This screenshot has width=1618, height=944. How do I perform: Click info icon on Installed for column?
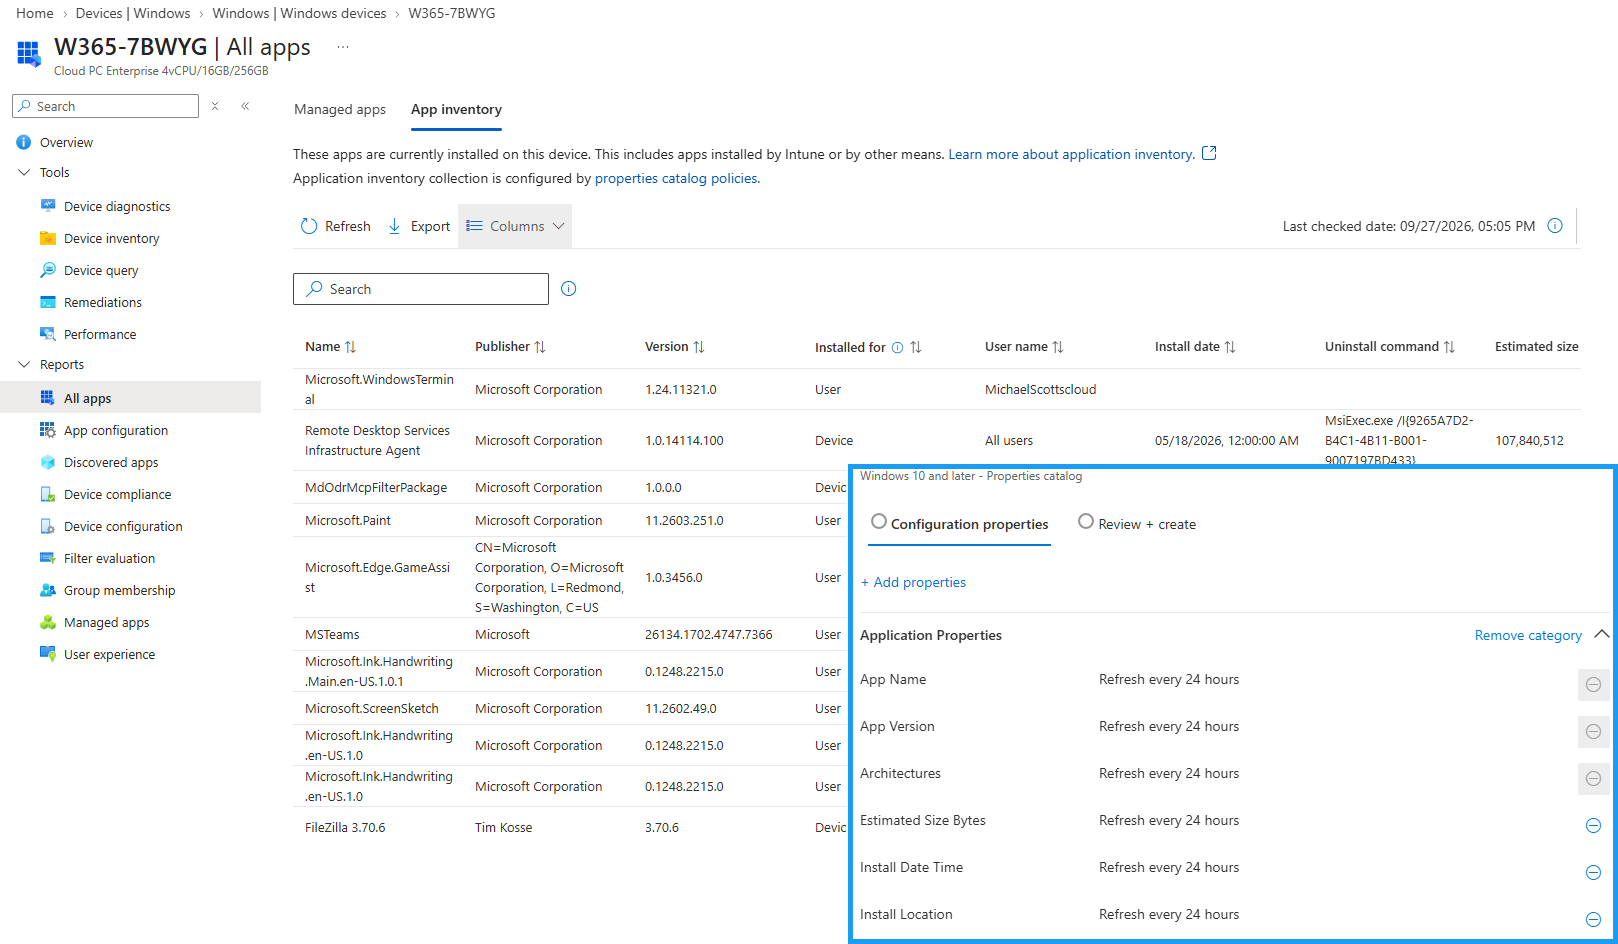(x=897, y=347)
